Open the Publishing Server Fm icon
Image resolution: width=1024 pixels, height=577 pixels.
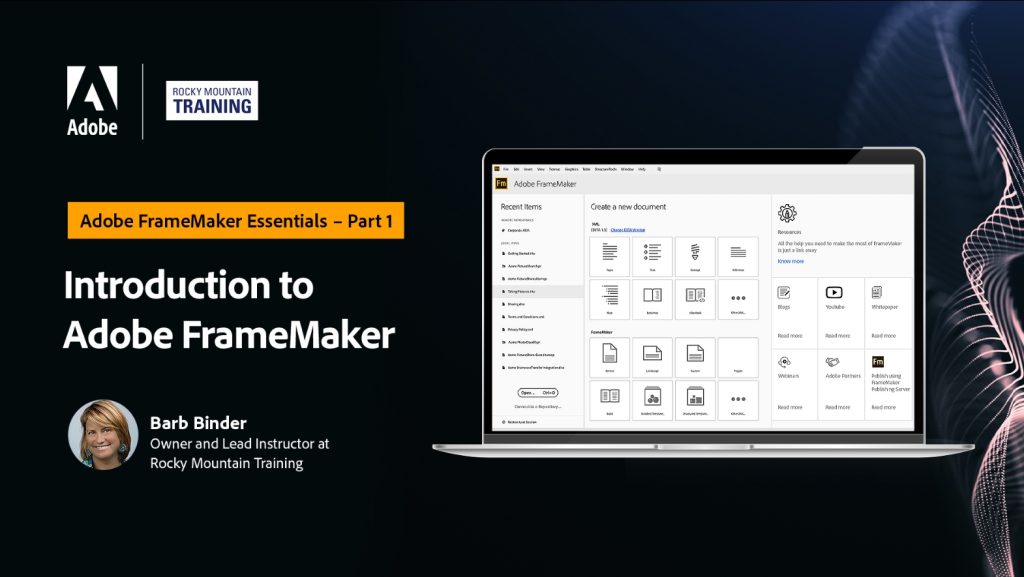[878, 362]
